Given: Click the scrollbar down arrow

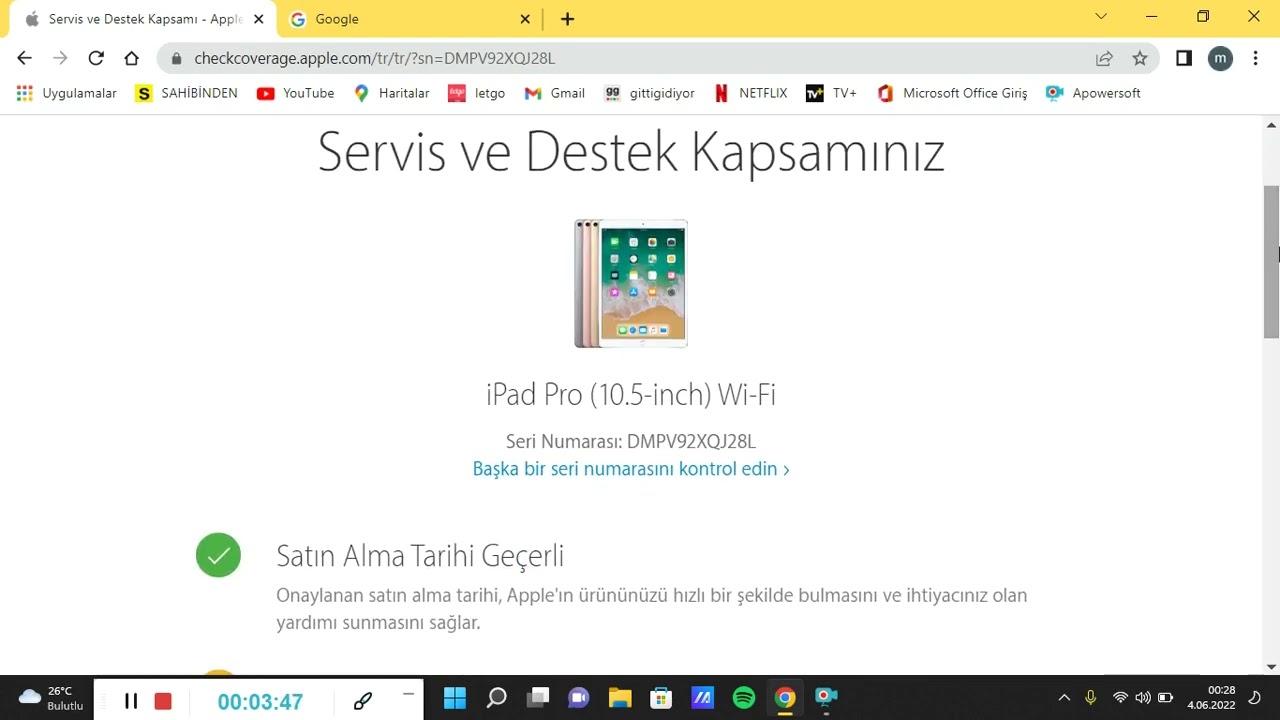Looking at the screenshot, I should click(1271, 667).
